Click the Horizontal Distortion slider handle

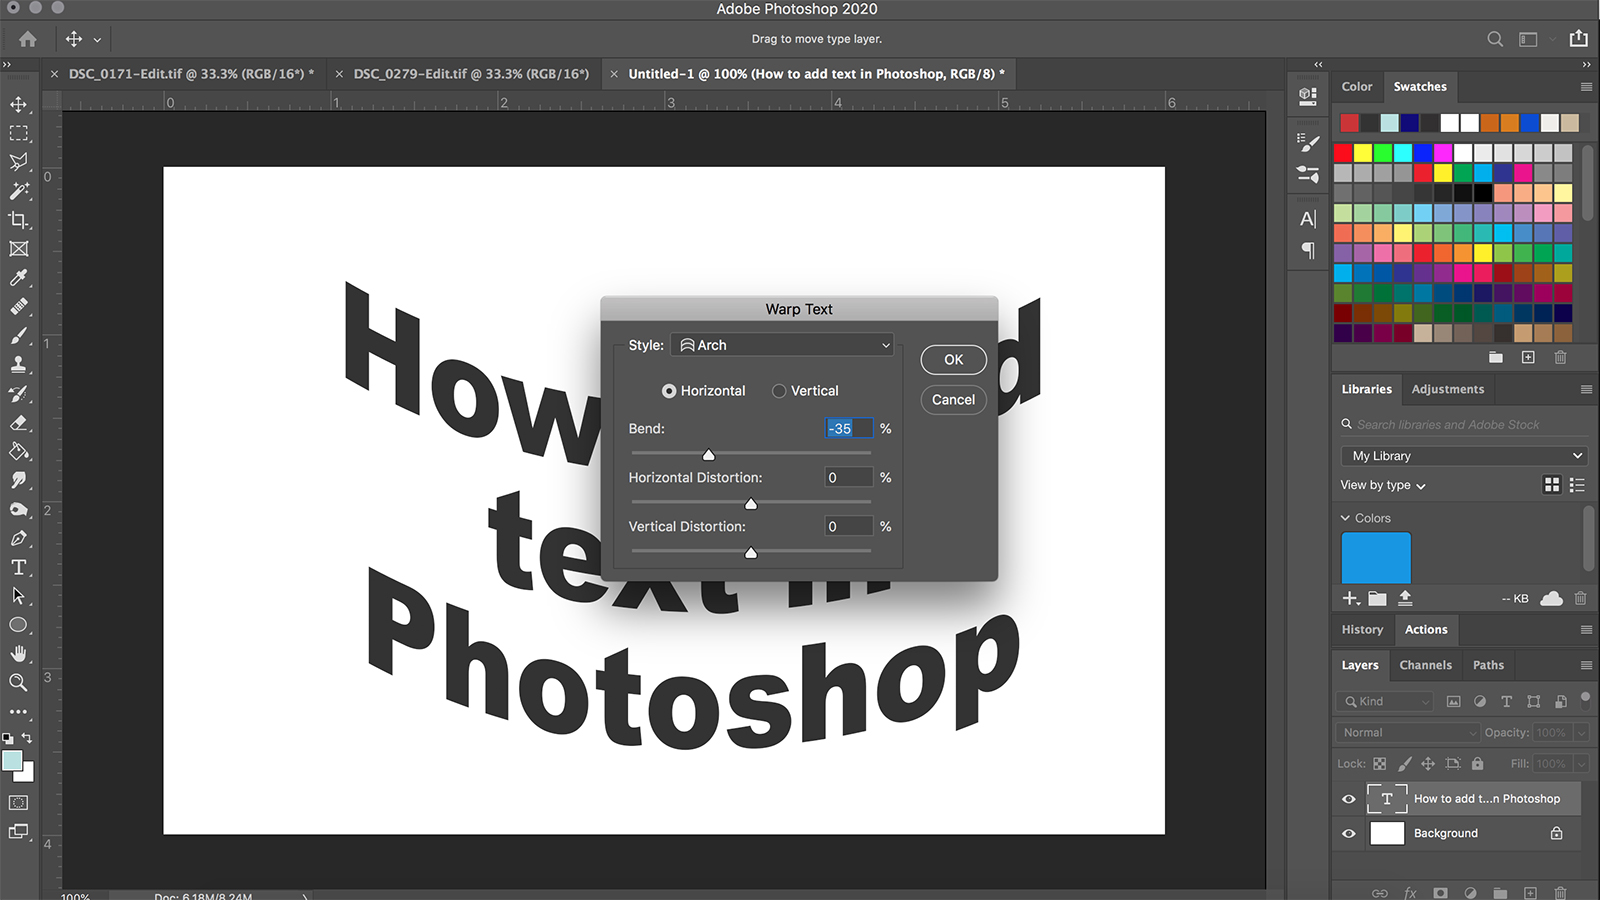point(751,504)
